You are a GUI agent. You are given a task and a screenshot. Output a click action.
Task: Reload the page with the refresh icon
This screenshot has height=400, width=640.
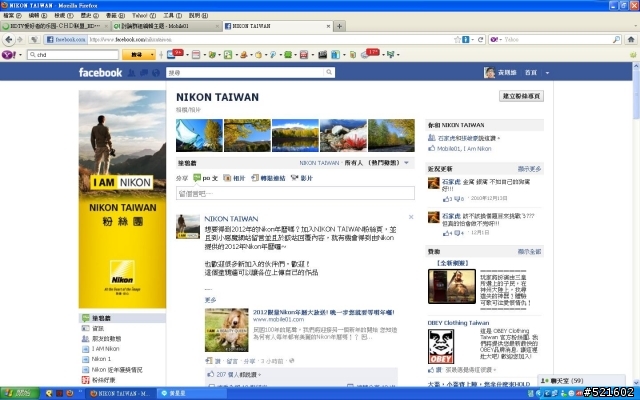coord(480,40)
